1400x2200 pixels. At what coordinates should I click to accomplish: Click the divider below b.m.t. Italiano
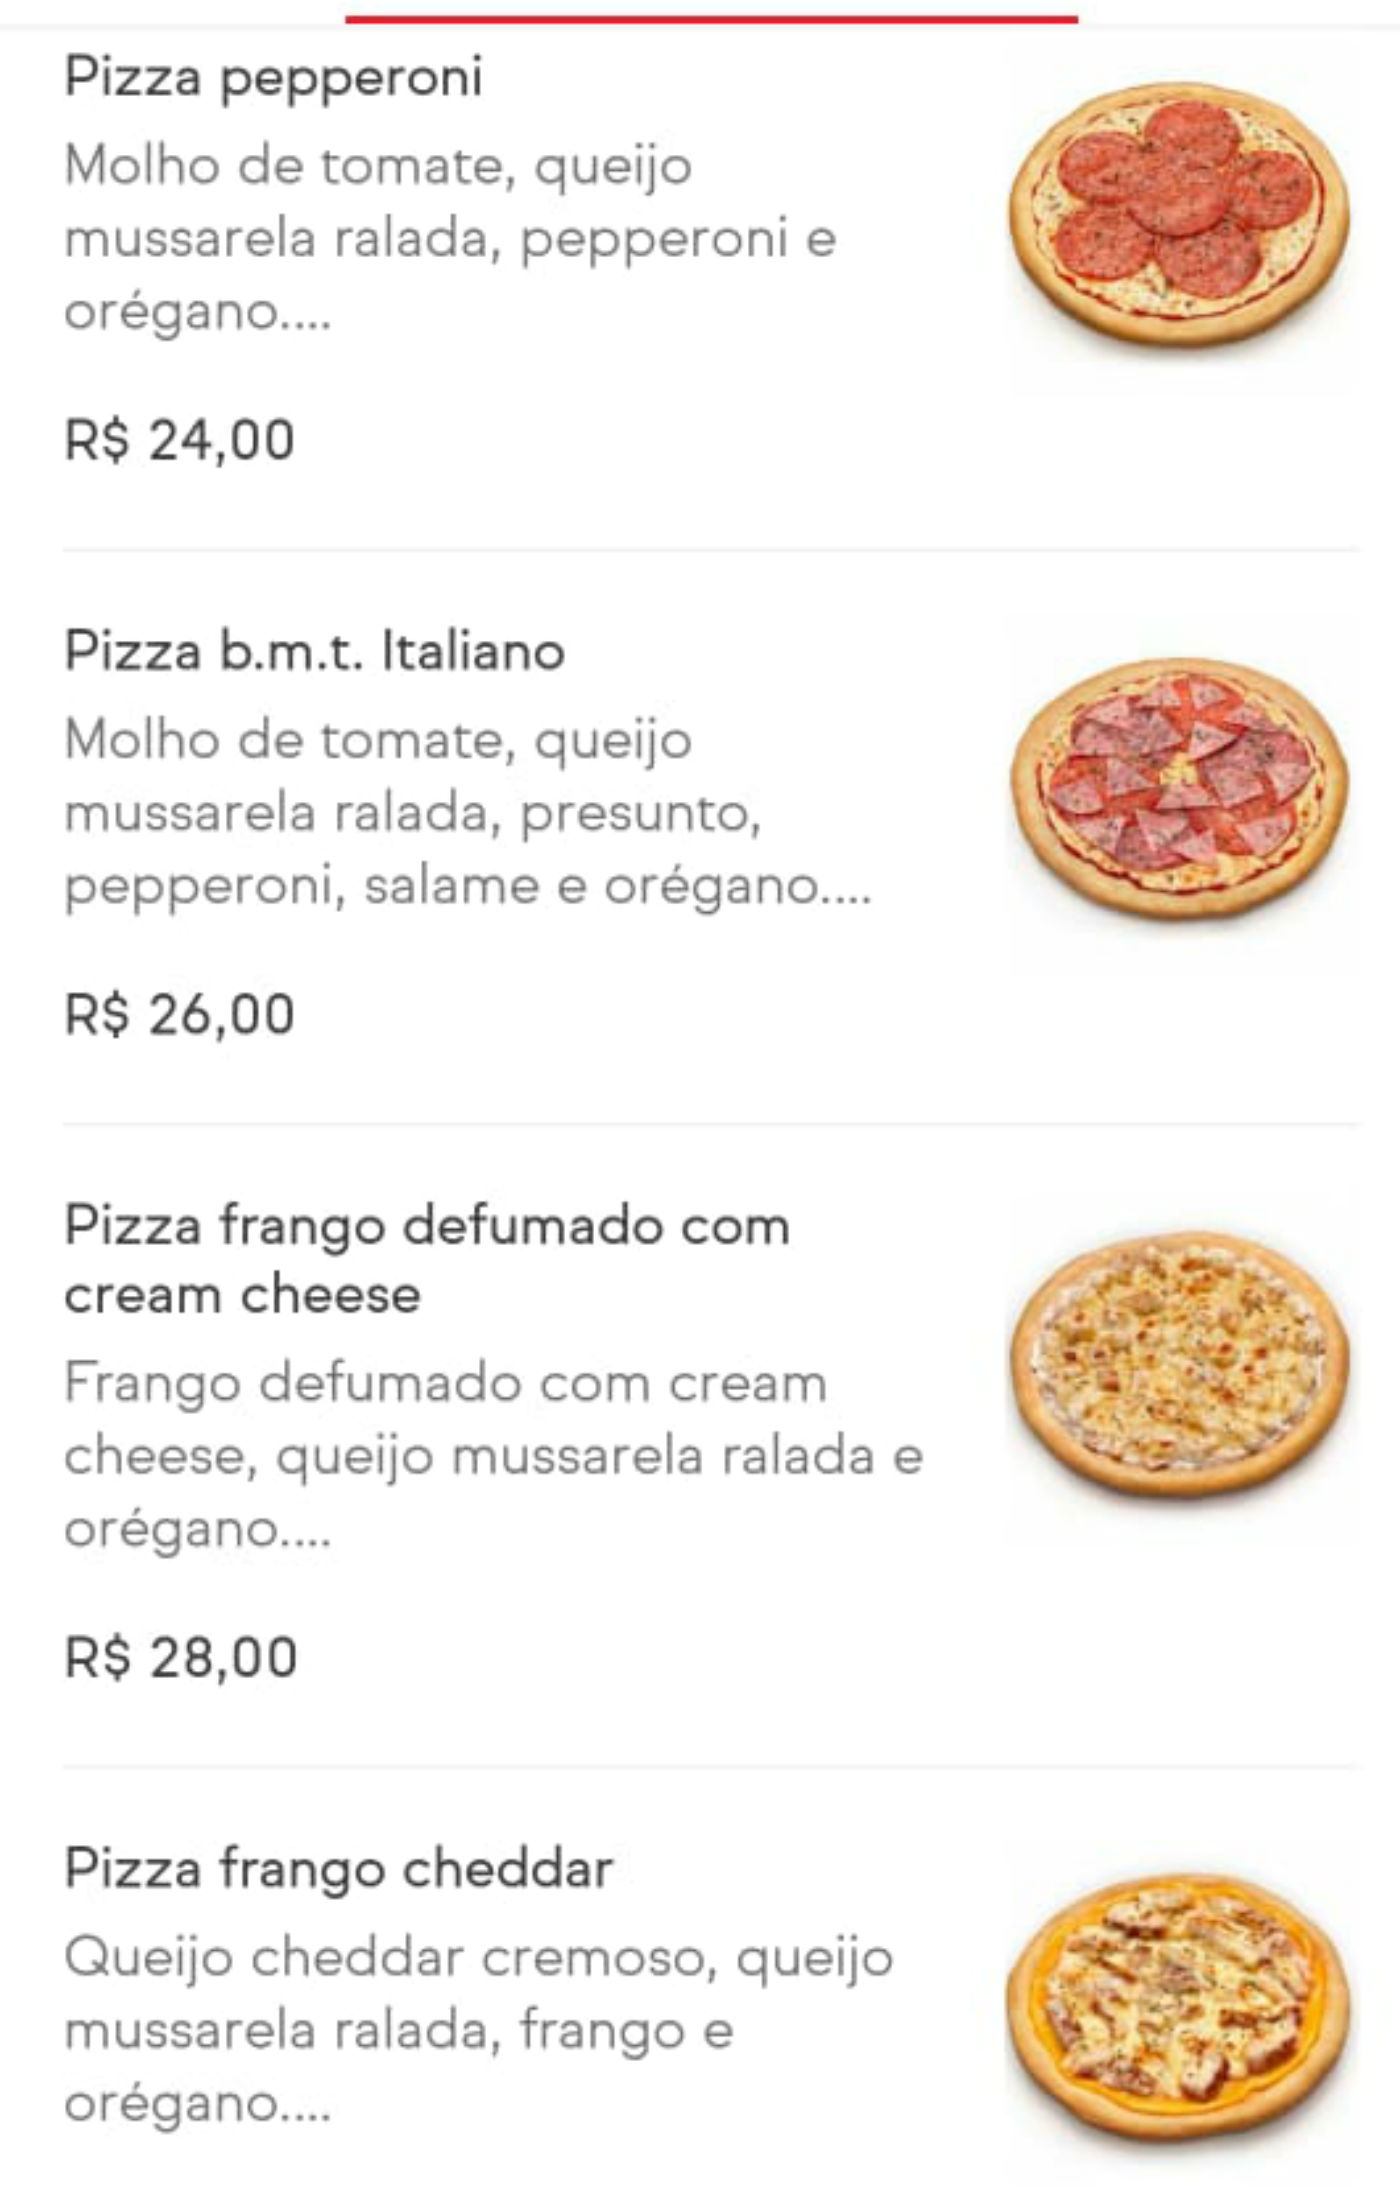click(x=711, y=1124)
